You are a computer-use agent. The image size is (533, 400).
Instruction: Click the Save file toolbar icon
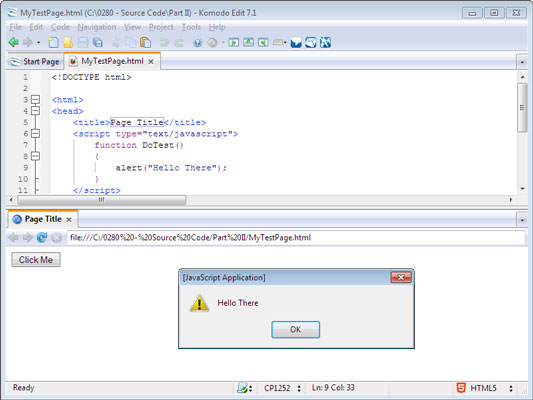coord(83,42)
